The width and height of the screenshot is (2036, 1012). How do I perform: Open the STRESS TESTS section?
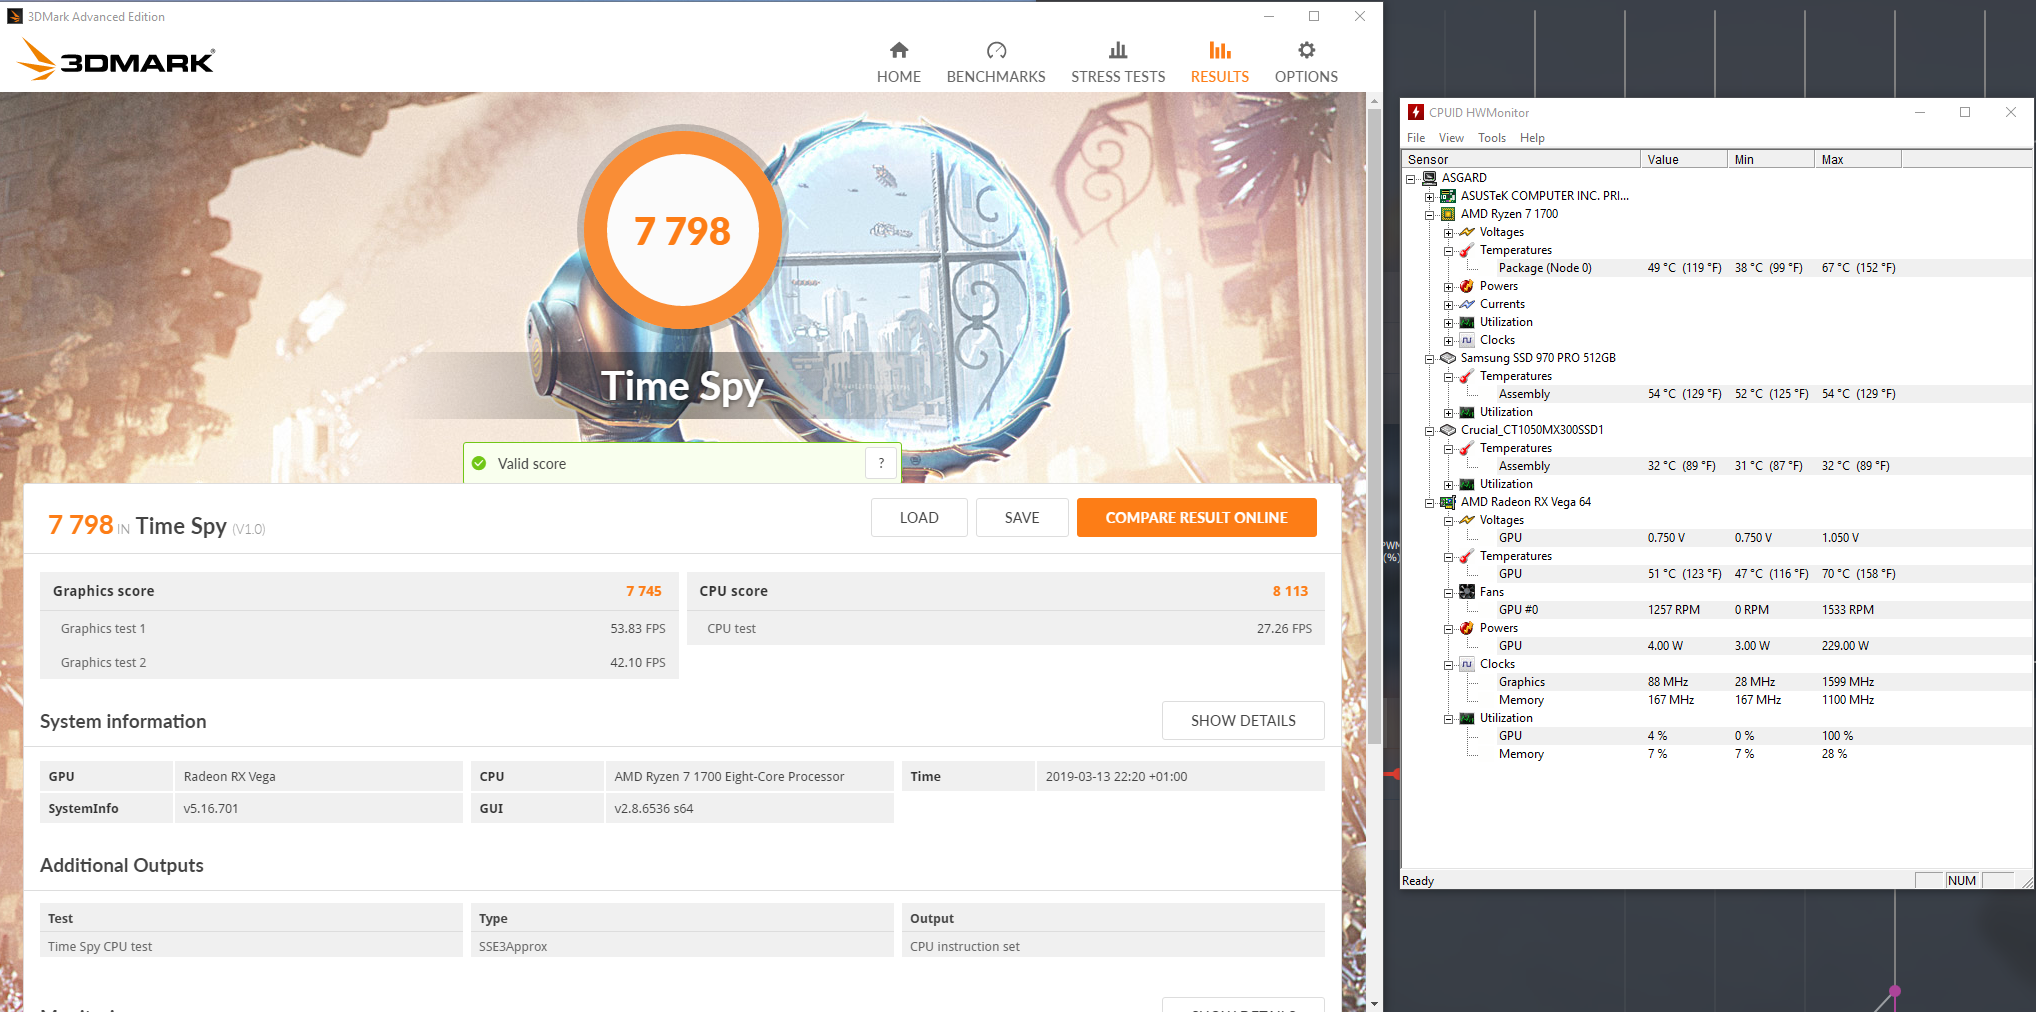click(x=1118, y=62)
